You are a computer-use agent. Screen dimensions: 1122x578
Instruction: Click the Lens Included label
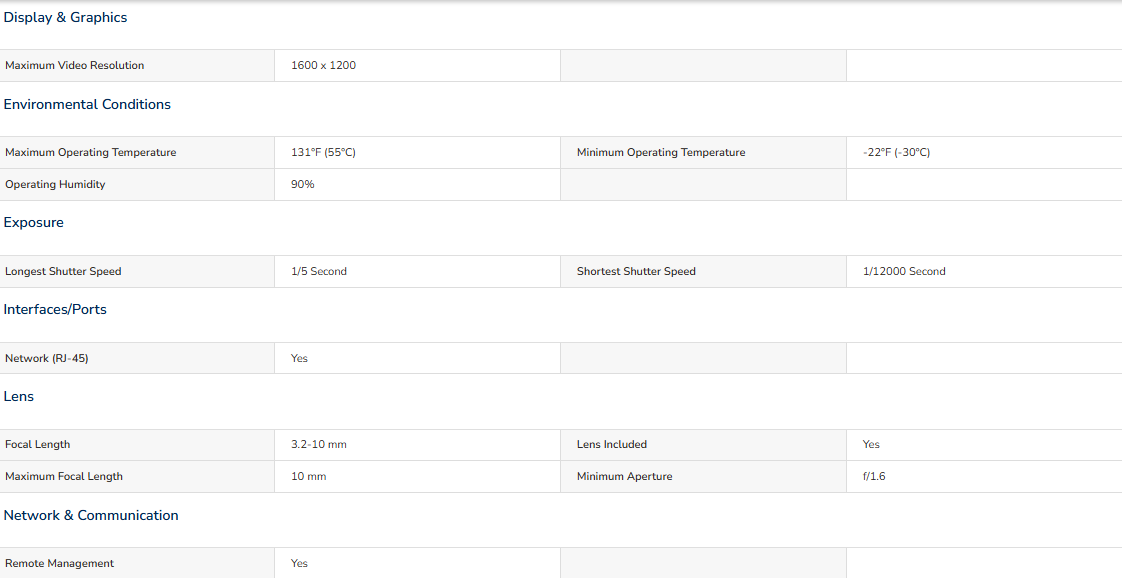(x=612, y=444)
